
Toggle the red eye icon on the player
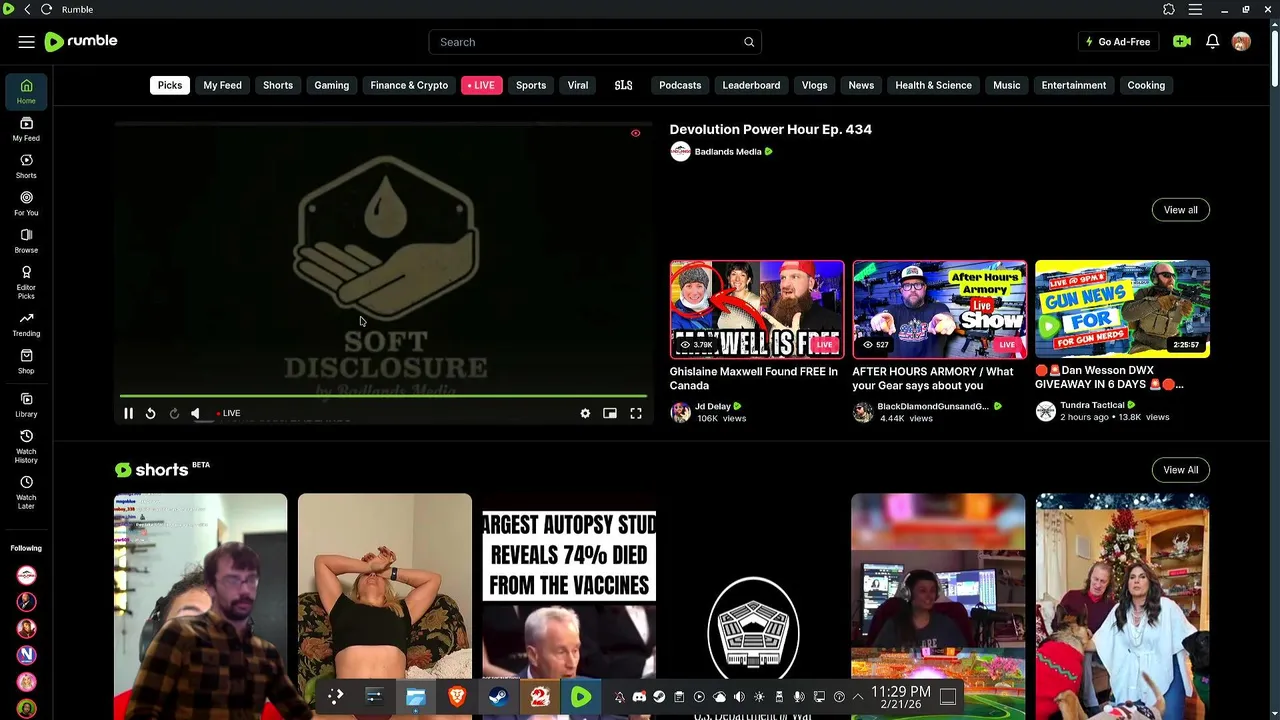coord(635,133)
